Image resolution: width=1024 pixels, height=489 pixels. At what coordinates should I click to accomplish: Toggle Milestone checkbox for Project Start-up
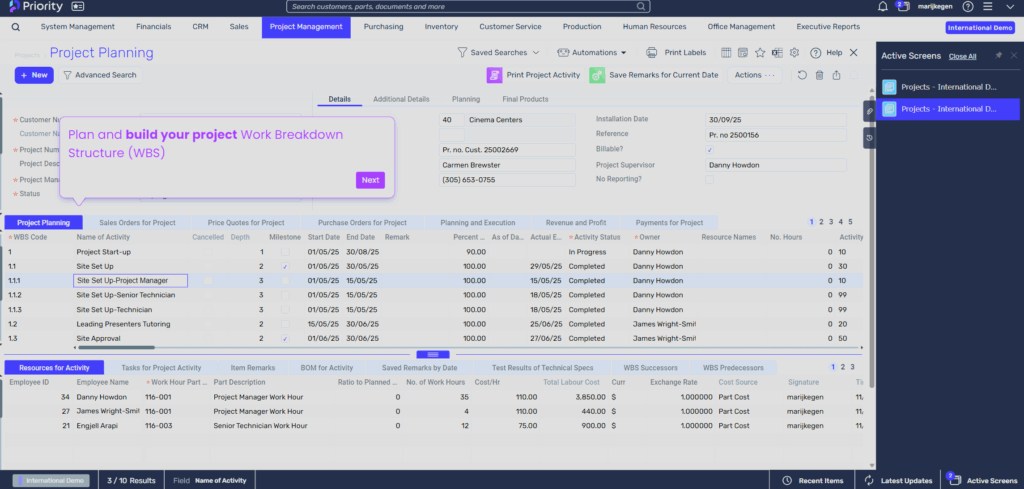[285, 252]
